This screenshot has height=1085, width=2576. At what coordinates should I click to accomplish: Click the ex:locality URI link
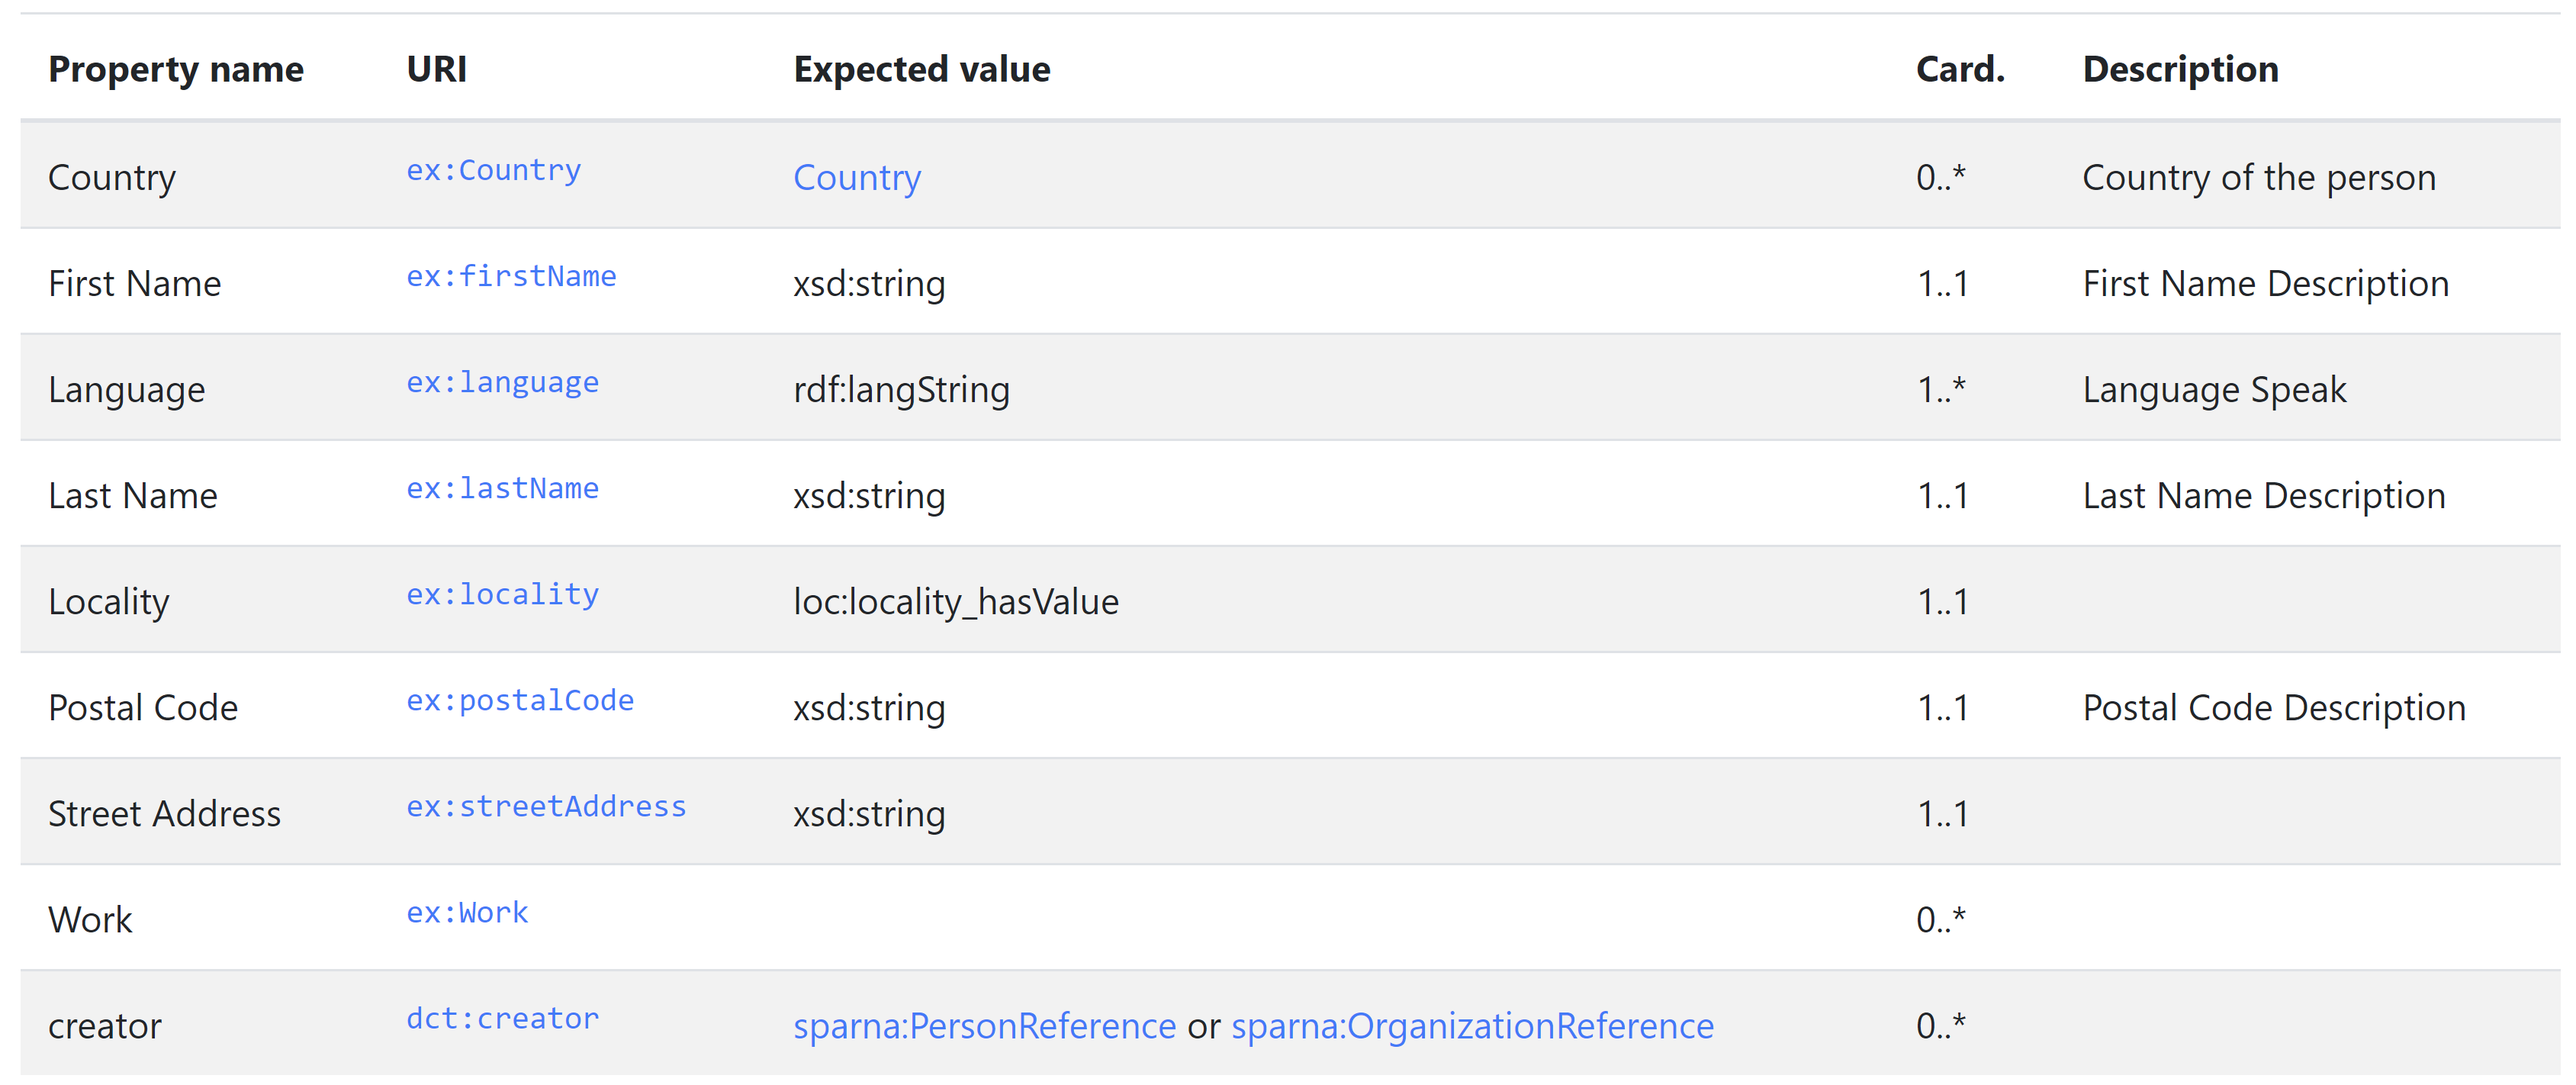(502, 595)
